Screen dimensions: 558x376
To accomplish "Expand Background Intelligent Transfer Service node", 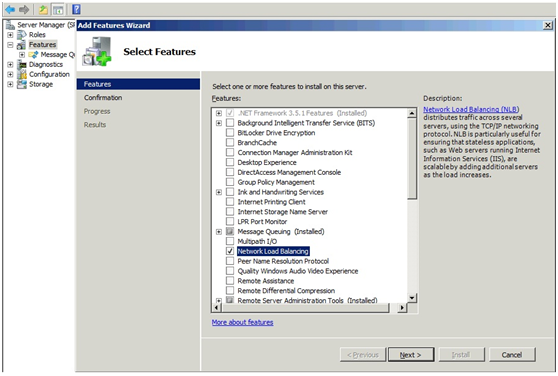I will click(x=219, y=123).
